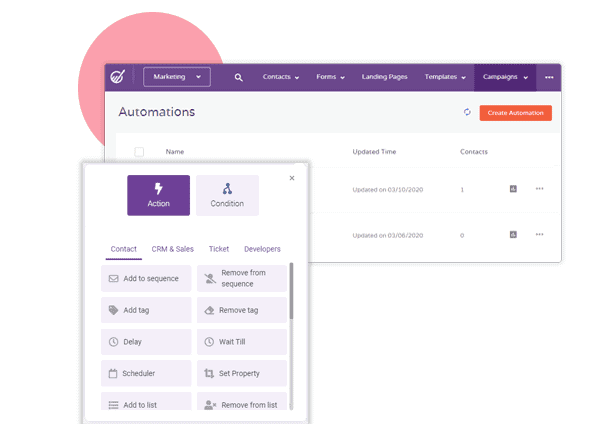Click the action list scrollbar

pos(291,290)
